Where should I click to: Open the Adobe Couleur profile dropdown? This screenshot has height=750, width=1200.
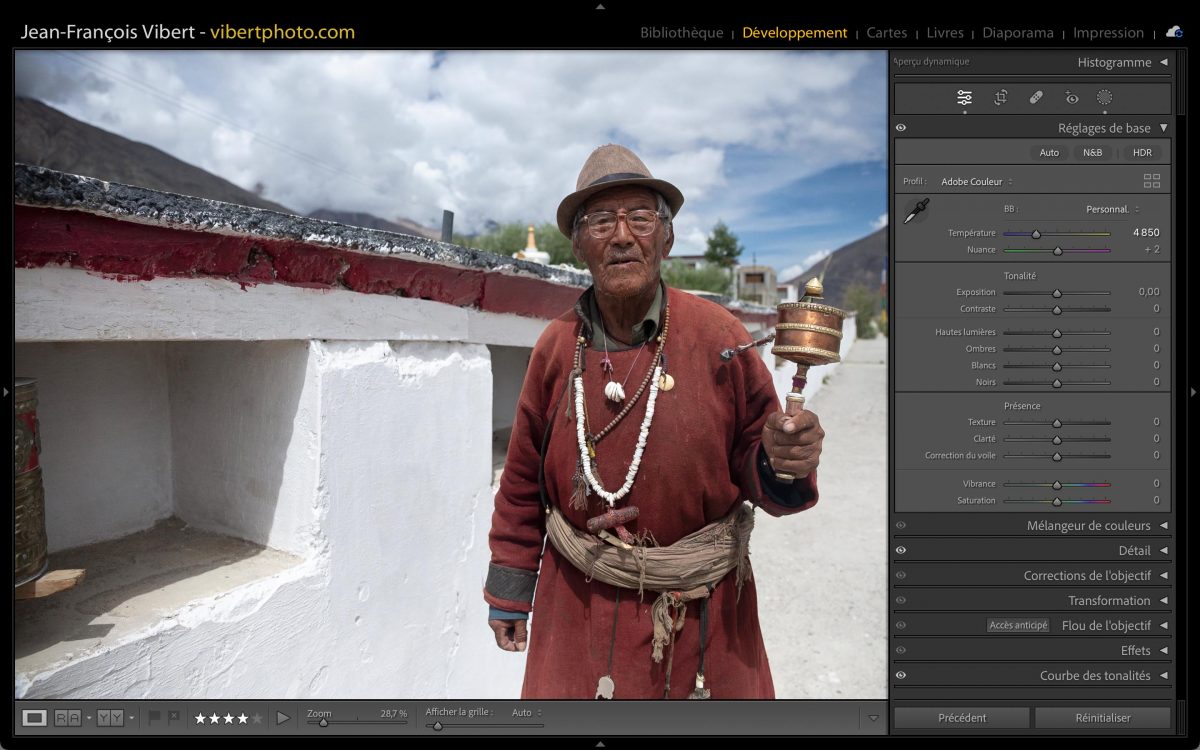[976, 182]
